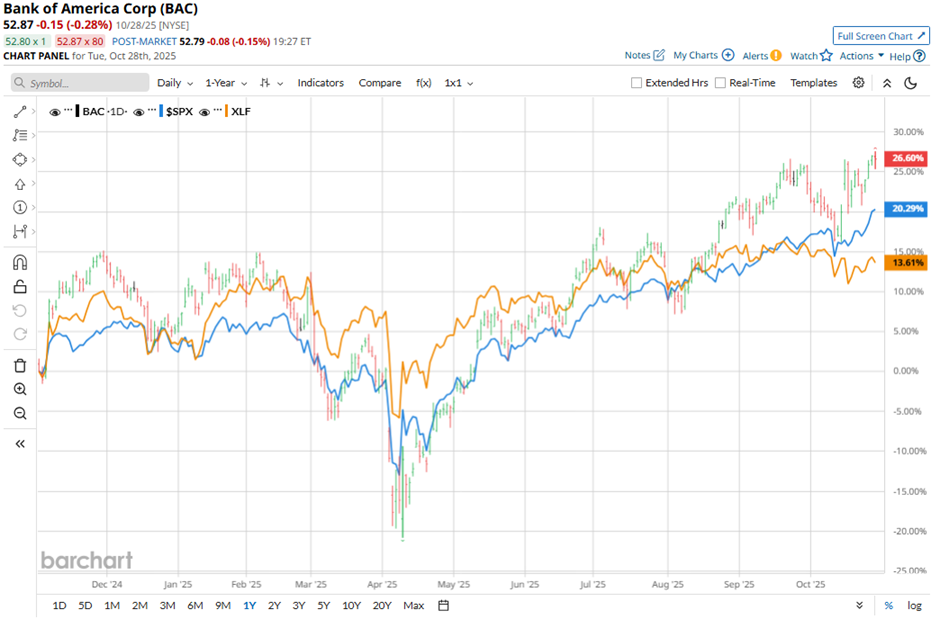Open the Indicators menu
This screenshot has width=940, height=619.
point(320,83)
